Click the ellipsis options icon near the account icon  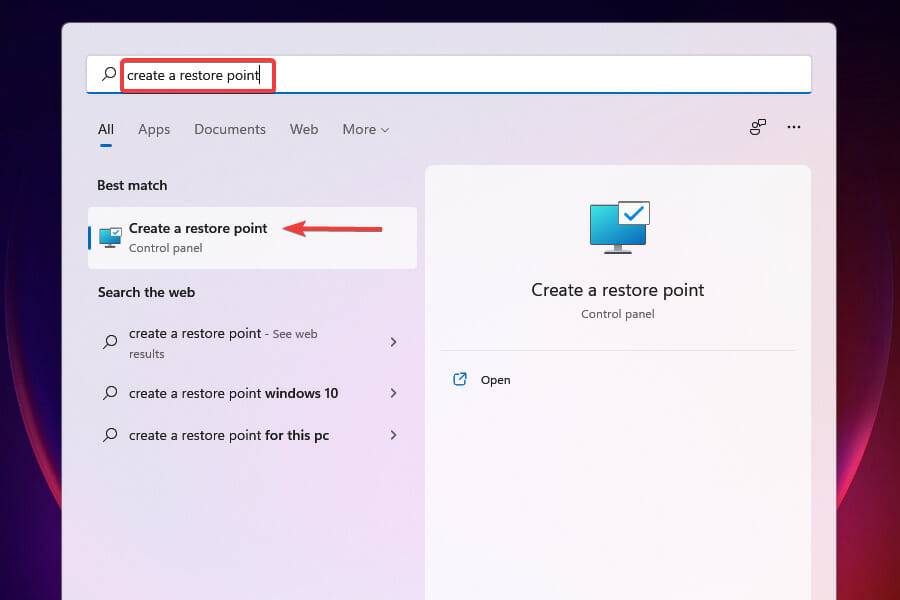click(794, 127)
